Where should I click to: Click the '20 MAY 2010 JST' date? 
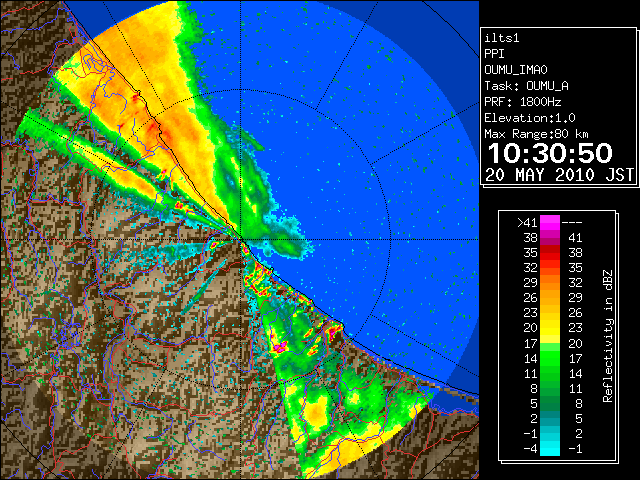(x=560, y=175)
